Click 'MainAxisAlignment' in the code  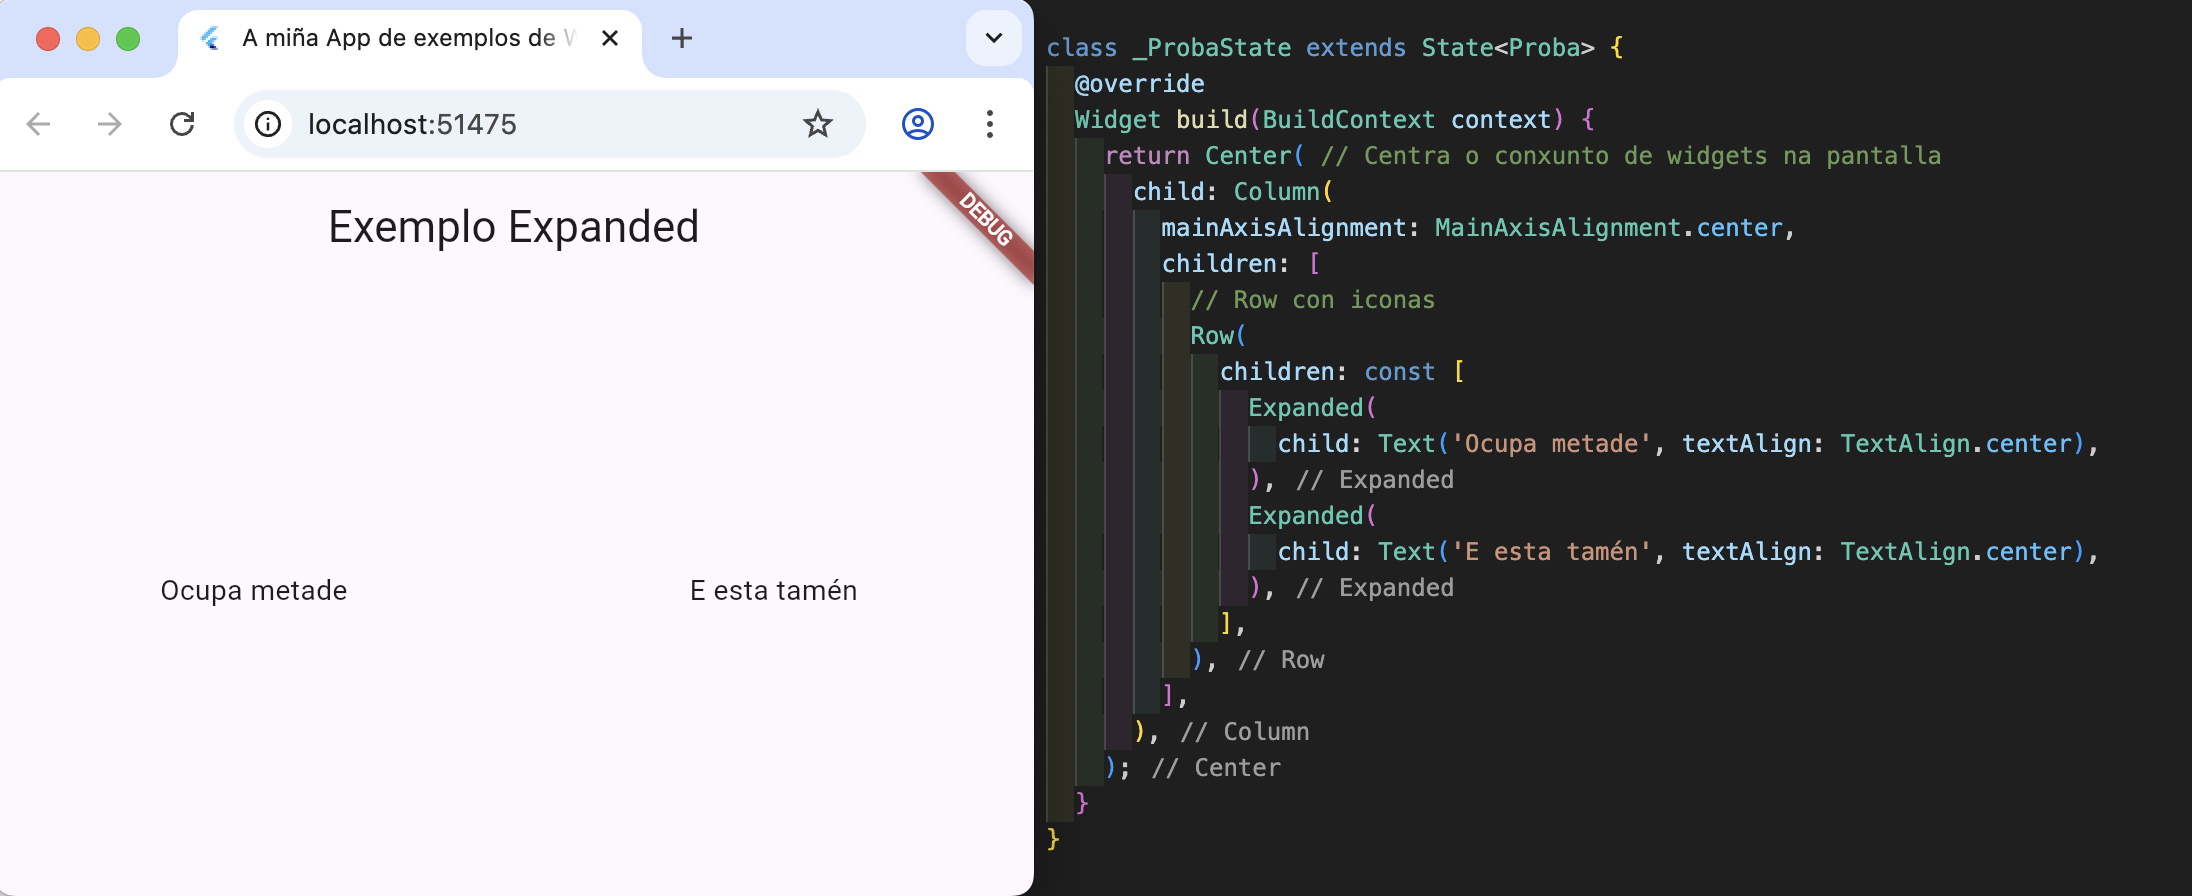coord(1557,228)
